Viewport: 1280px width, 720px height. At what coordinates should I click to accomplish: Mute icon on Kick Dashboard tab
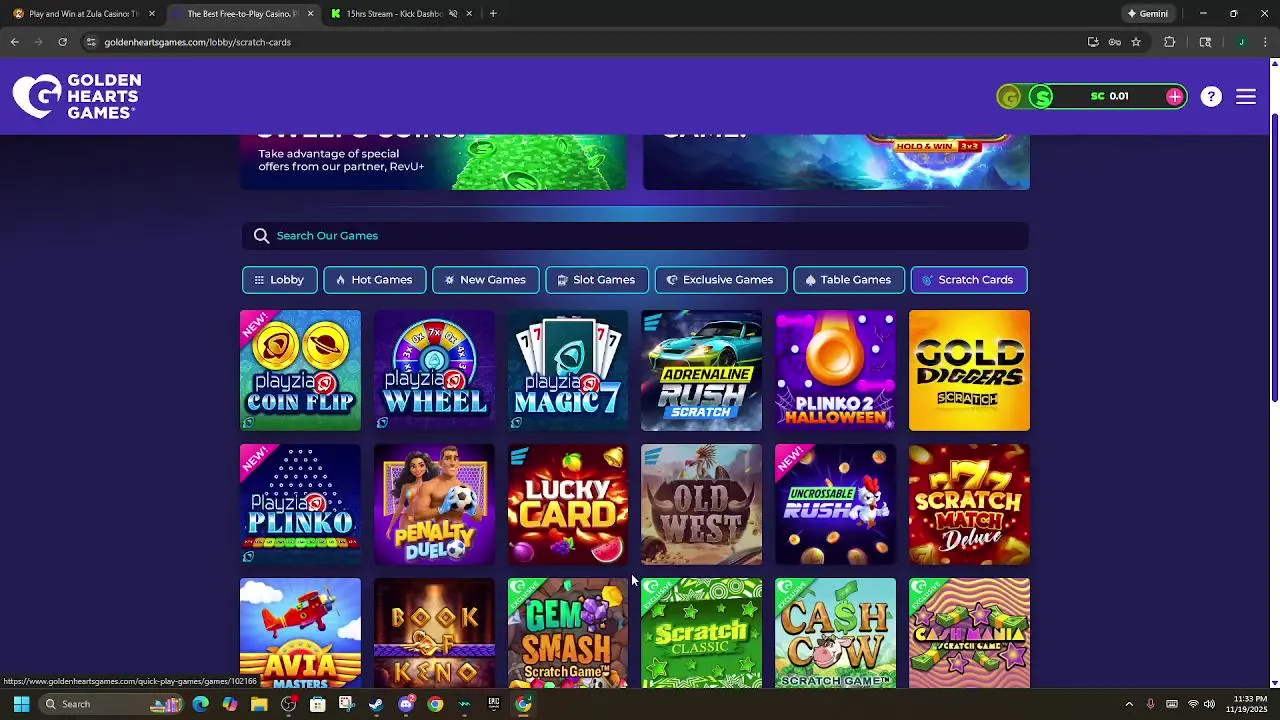[x=453, y=14]
